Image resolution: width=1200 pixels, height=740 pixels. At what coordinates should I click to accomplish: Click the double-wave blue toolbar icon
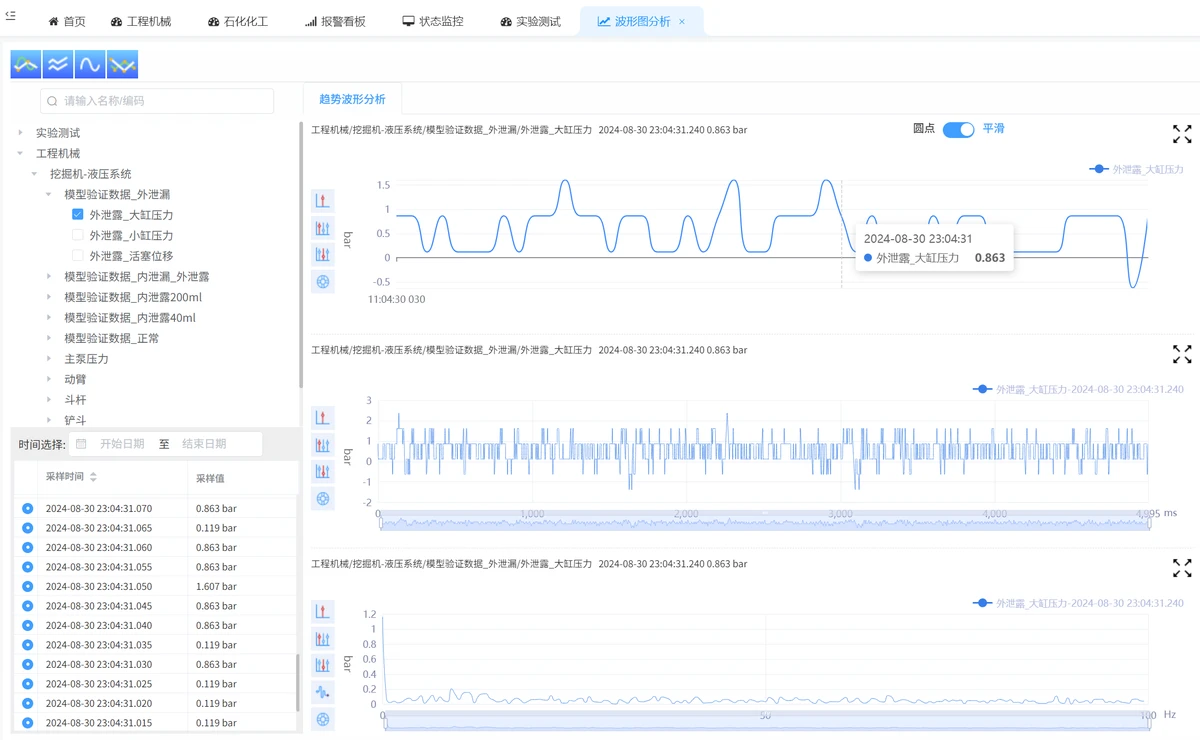58,64
